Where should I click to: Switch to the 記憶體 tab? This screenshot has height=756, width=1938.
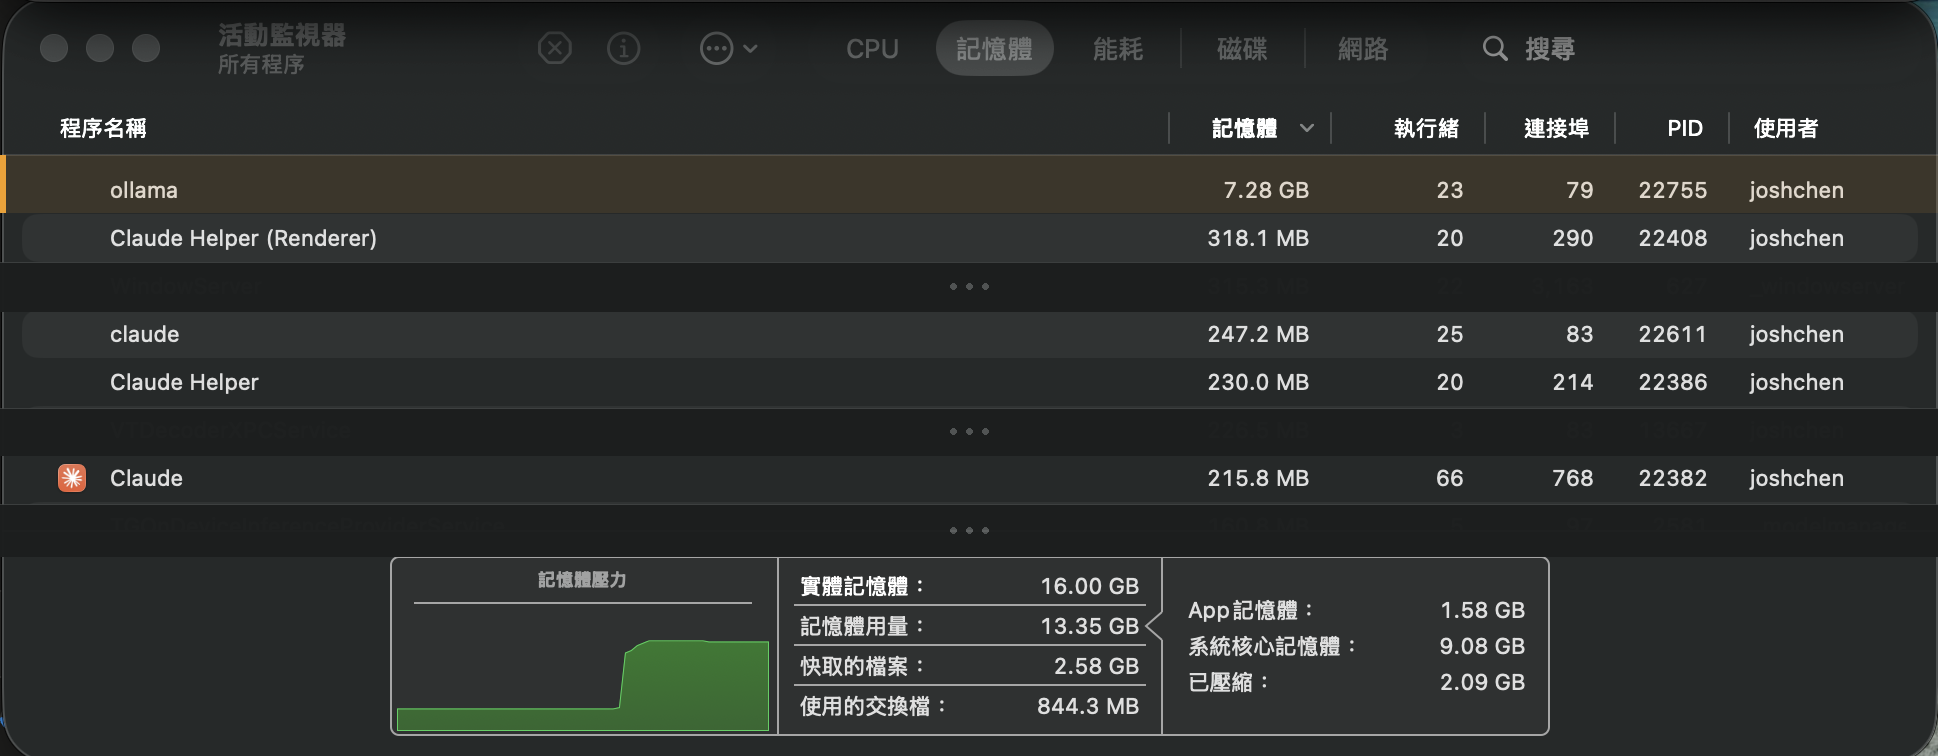[994, 48]
